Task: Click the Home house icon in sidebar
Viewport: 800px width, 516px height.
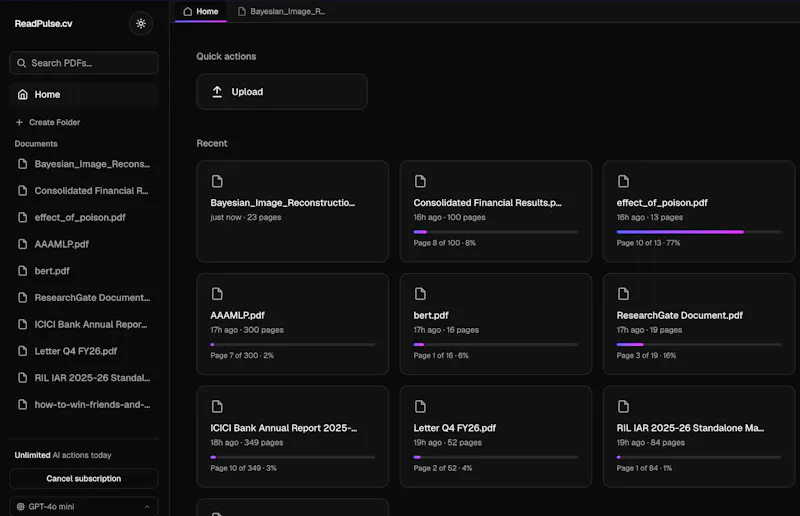Action: (x=22, y=94)
